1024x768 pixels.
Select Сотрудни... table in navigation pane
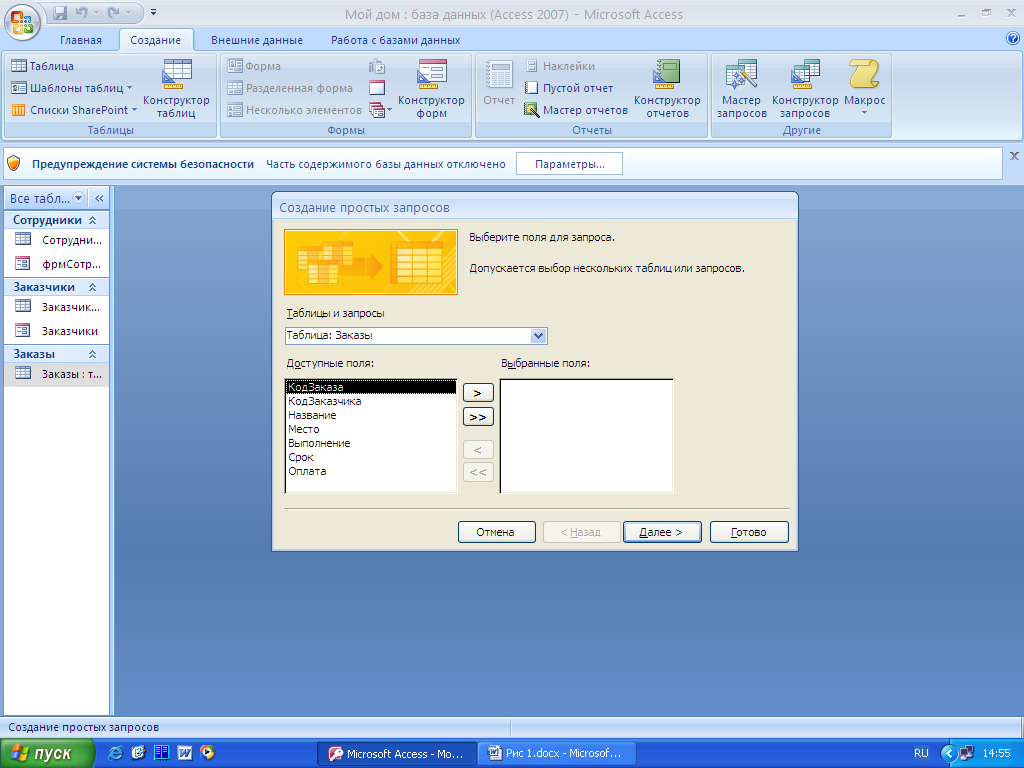click(57, 240)
